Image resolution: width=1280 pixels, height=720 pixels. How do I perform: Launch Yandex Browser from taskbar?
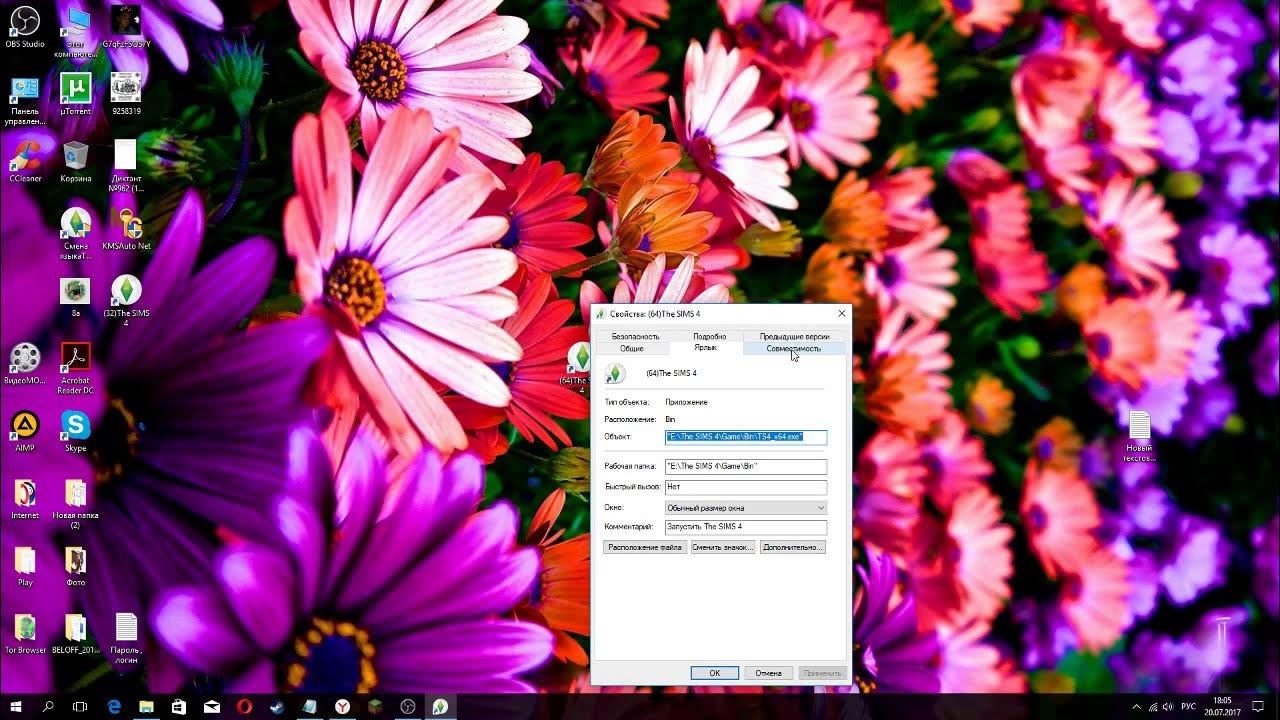click(342, 707)
